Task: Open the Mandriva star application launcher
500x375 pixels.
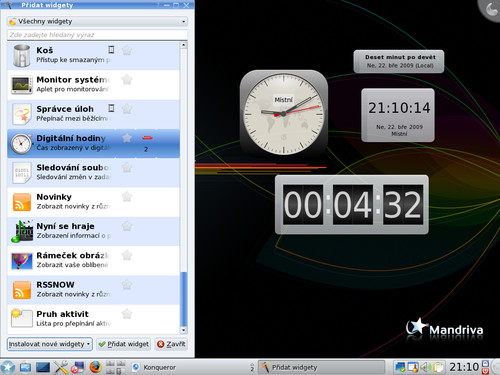Action: [x=8, y=367]
